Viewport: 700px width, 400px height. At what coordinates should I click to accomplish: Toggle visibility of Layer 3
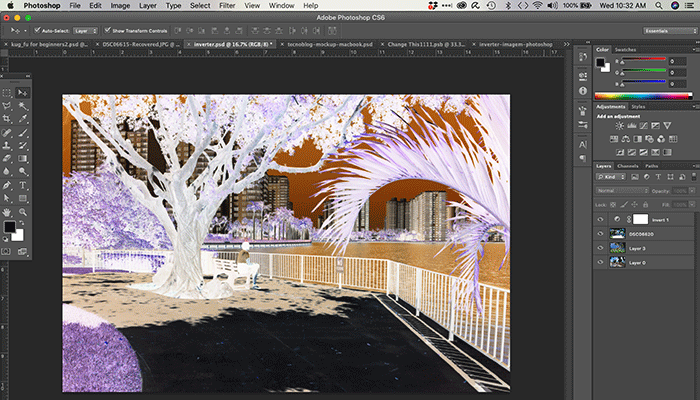pos(601,247)
